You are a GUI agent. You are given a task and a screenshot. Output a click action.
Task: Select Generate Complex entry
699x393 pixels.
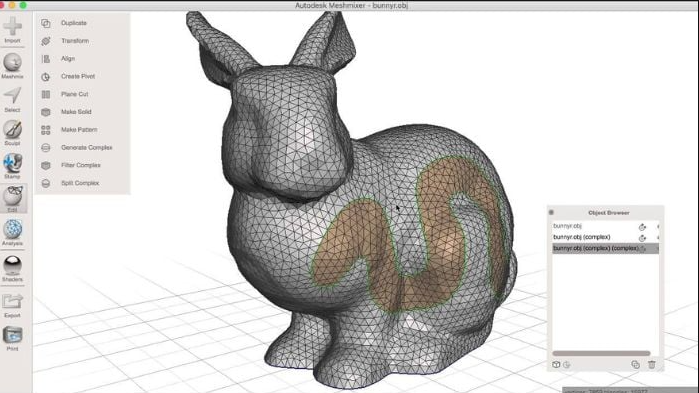point(86,147)
